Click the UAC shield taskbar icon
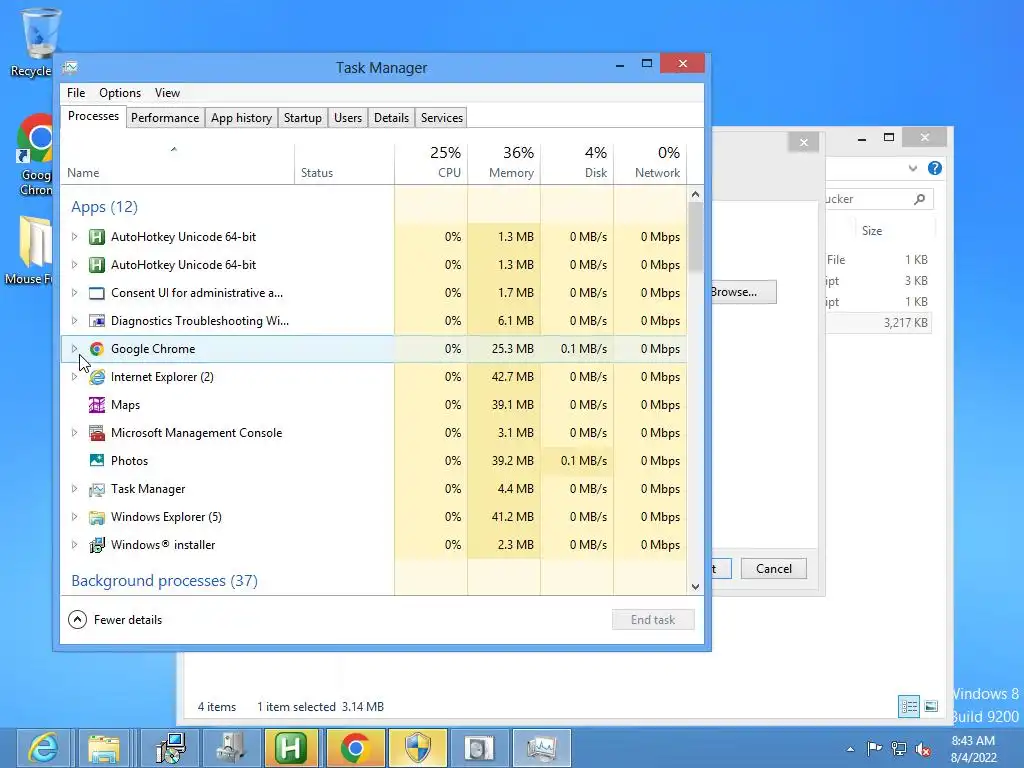Viewport: 1024px width, 768px height. (418, 748)
